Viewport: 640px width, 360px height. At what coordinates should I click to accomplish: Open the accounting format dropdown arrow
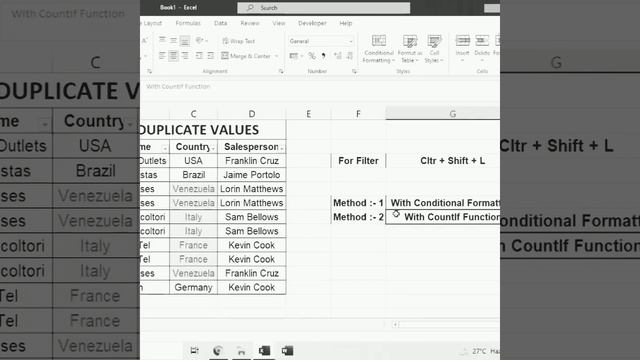pos(302,56)
